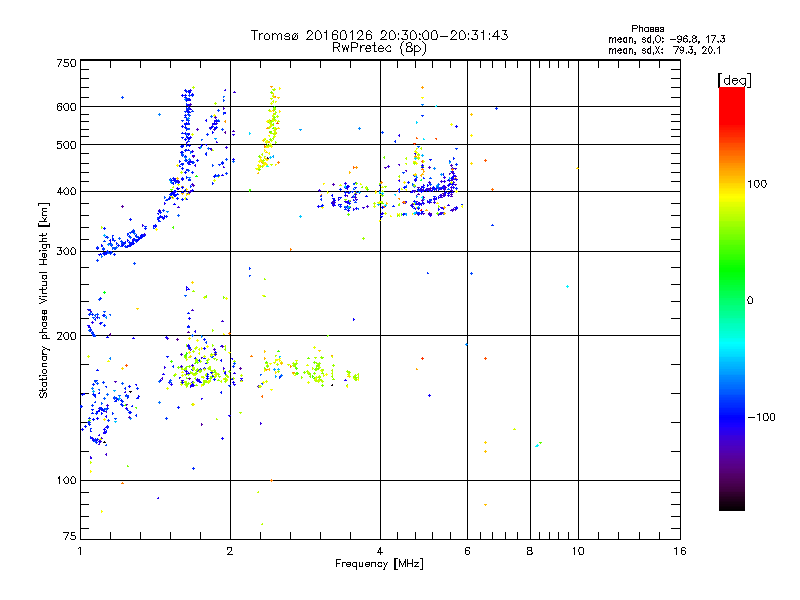Click the x-axis '4' tick label

[380, 551]
